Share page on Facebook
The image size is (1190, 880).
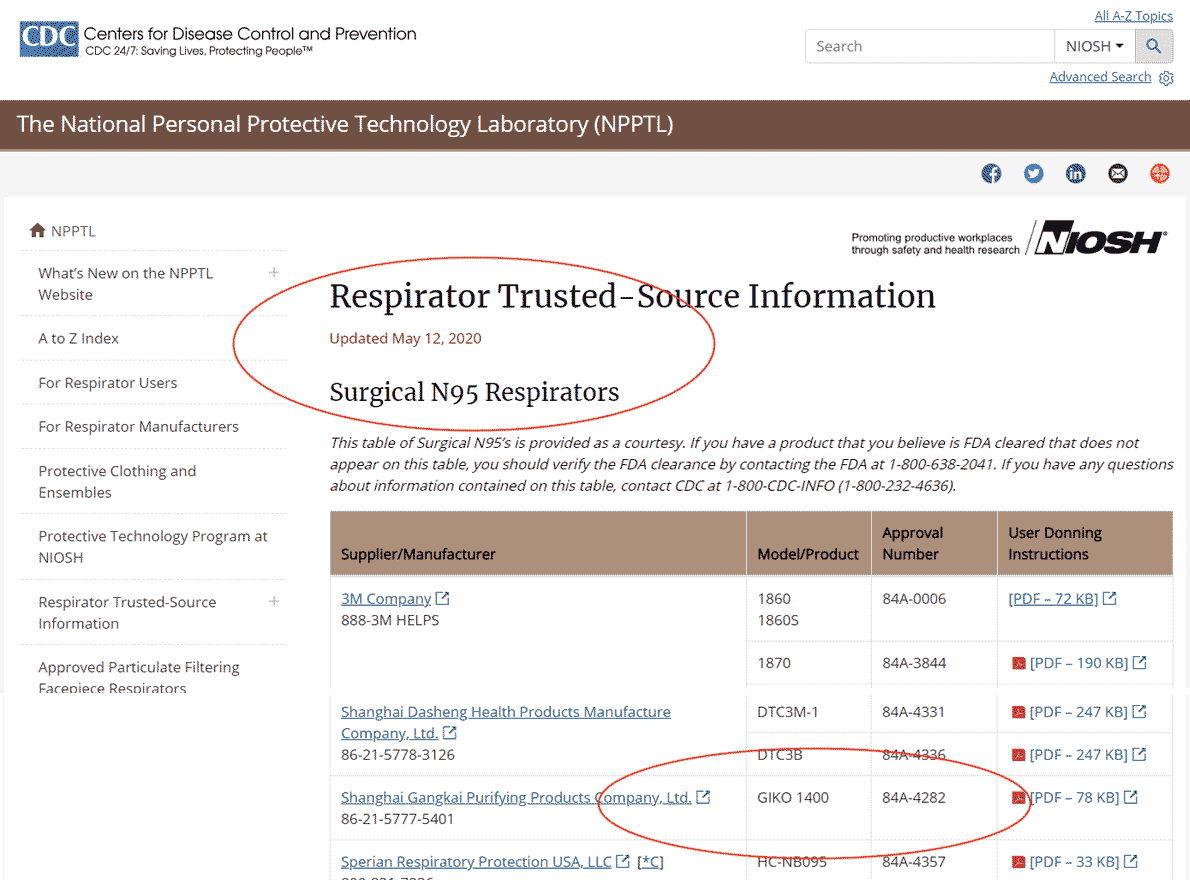coord(991,174)
